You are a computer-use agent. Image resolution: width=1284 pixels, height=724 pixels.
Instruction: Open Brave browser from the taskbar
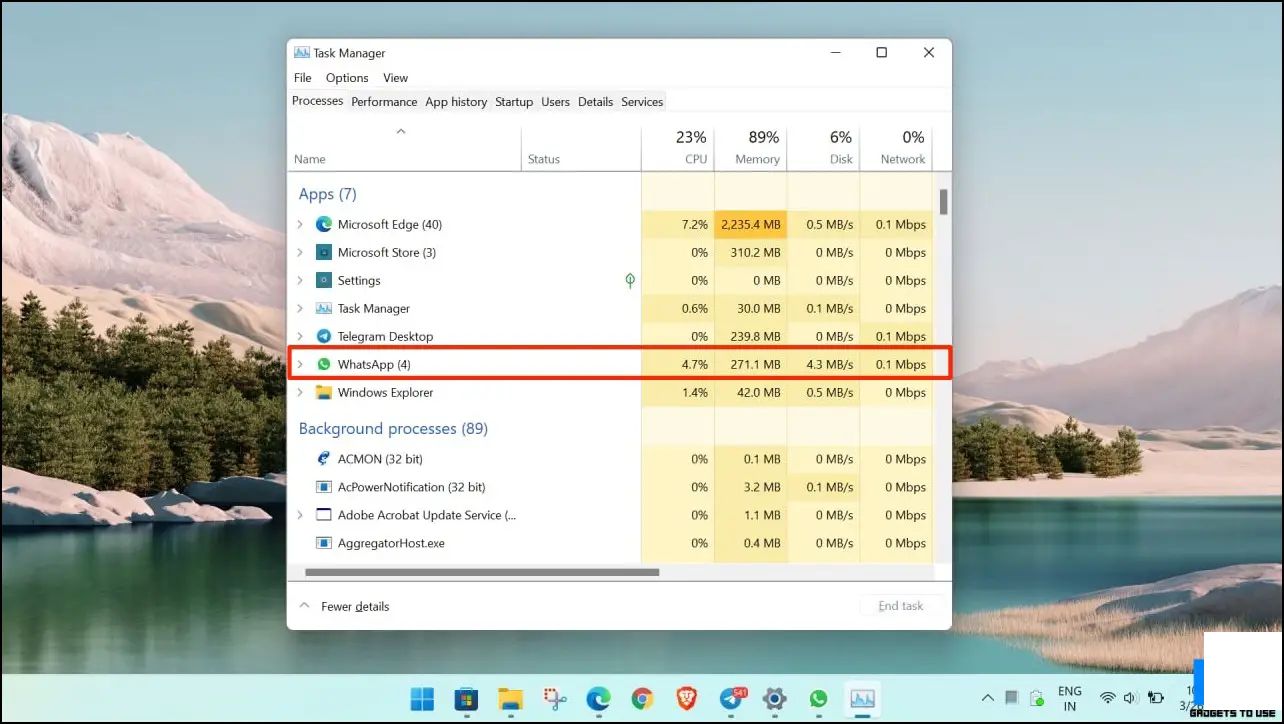coord(686,699)
